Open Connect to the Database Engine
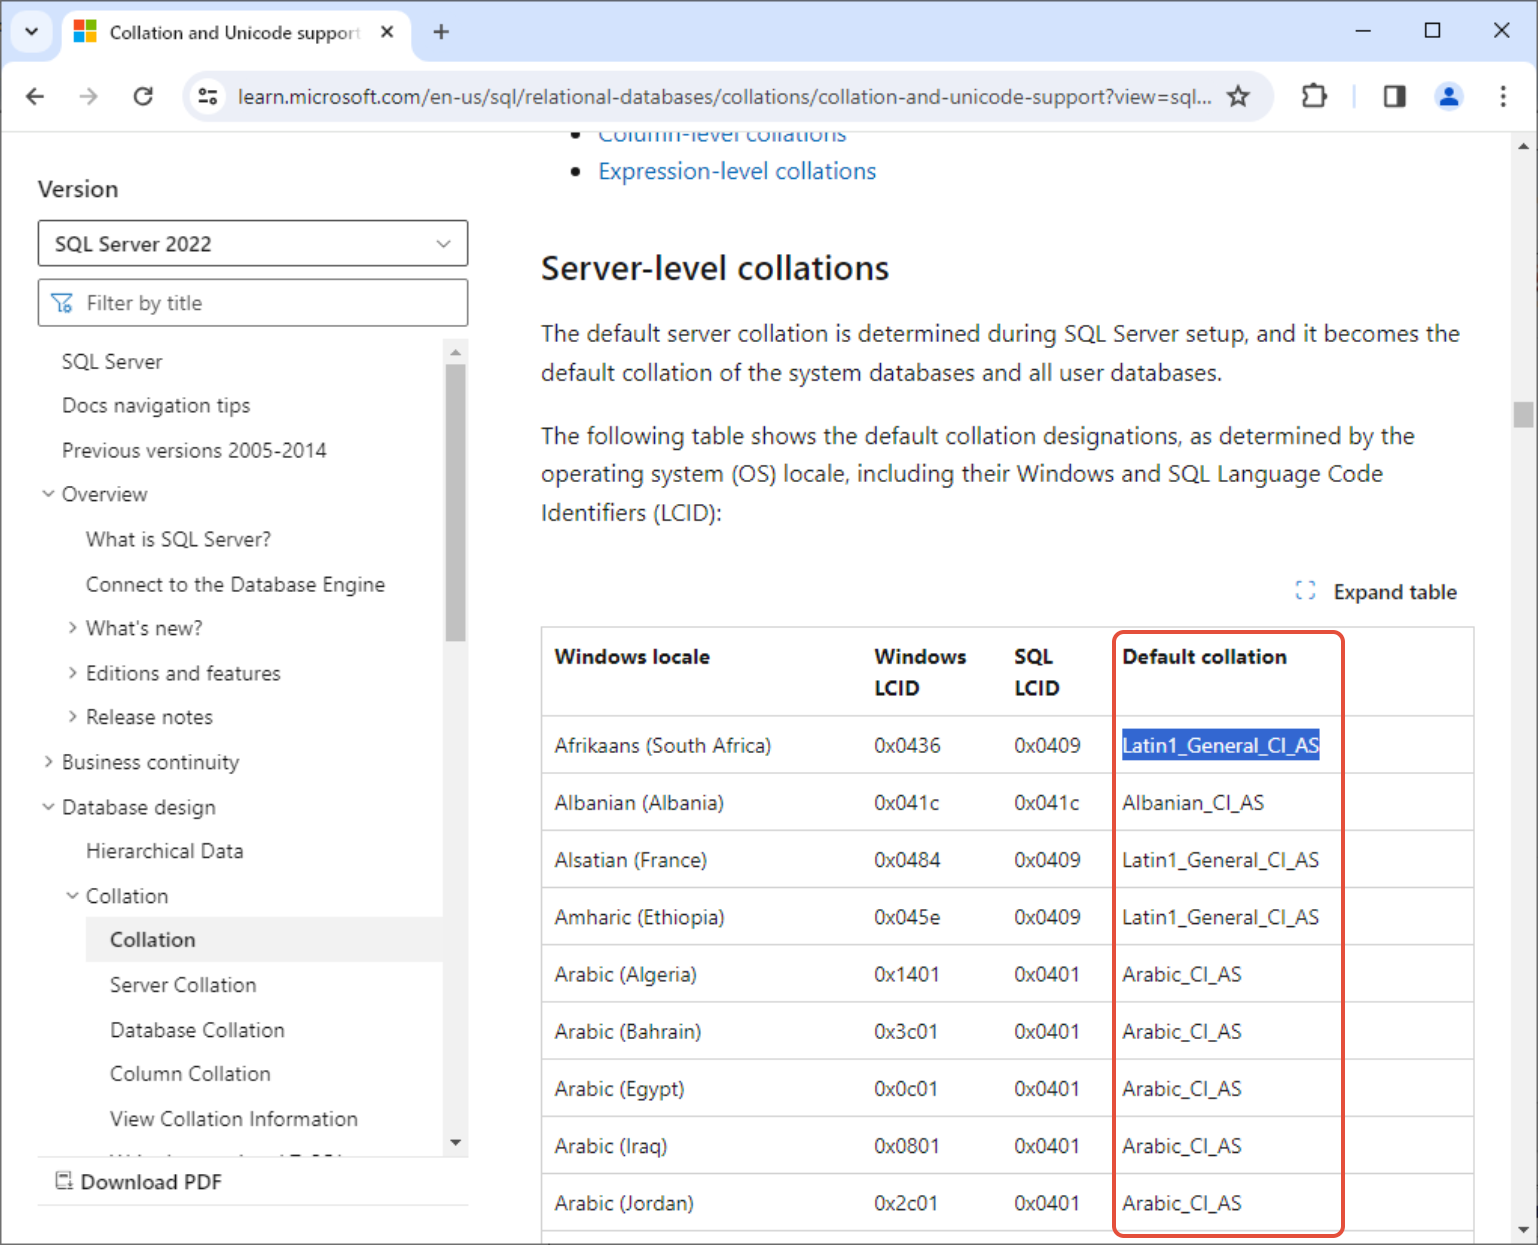The image size is (1538, 1245). (x=235, y=584)
